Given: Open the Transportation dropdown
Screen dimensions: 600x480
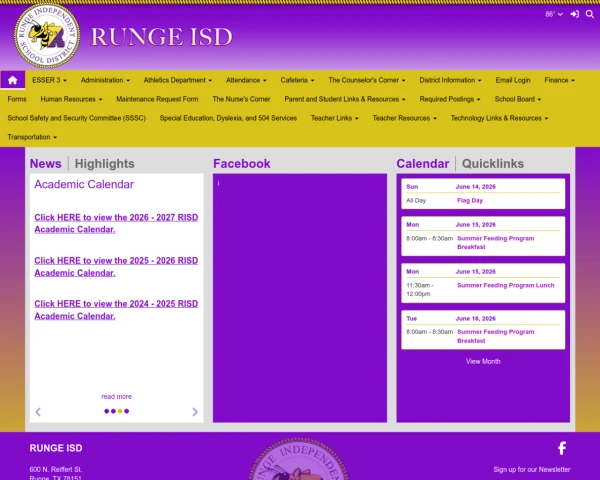Looking at the screenshot, I should 32,137.
